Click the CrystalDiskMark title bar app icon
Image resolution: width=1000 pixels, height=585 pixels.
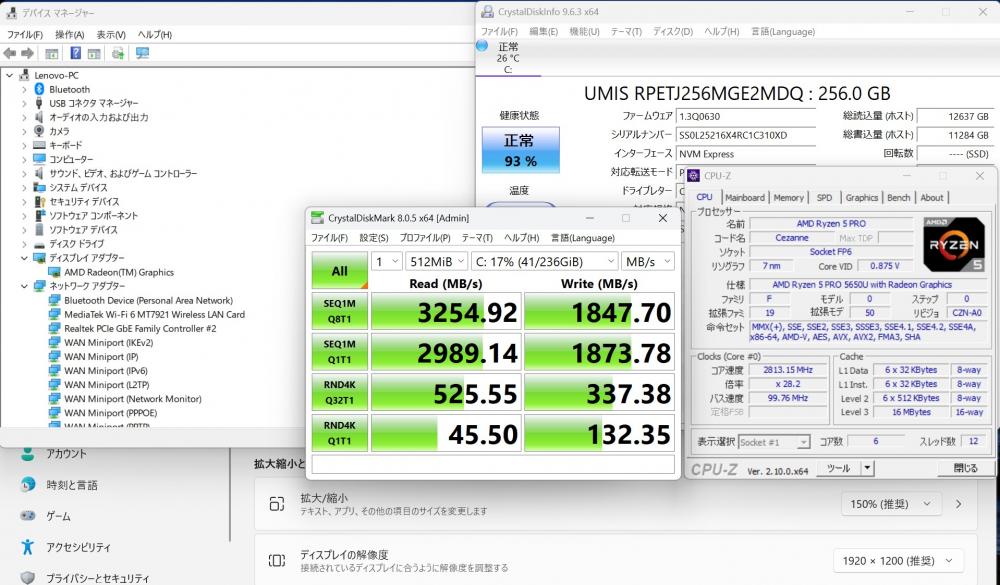pyautogui.click(x=317, y=218)
